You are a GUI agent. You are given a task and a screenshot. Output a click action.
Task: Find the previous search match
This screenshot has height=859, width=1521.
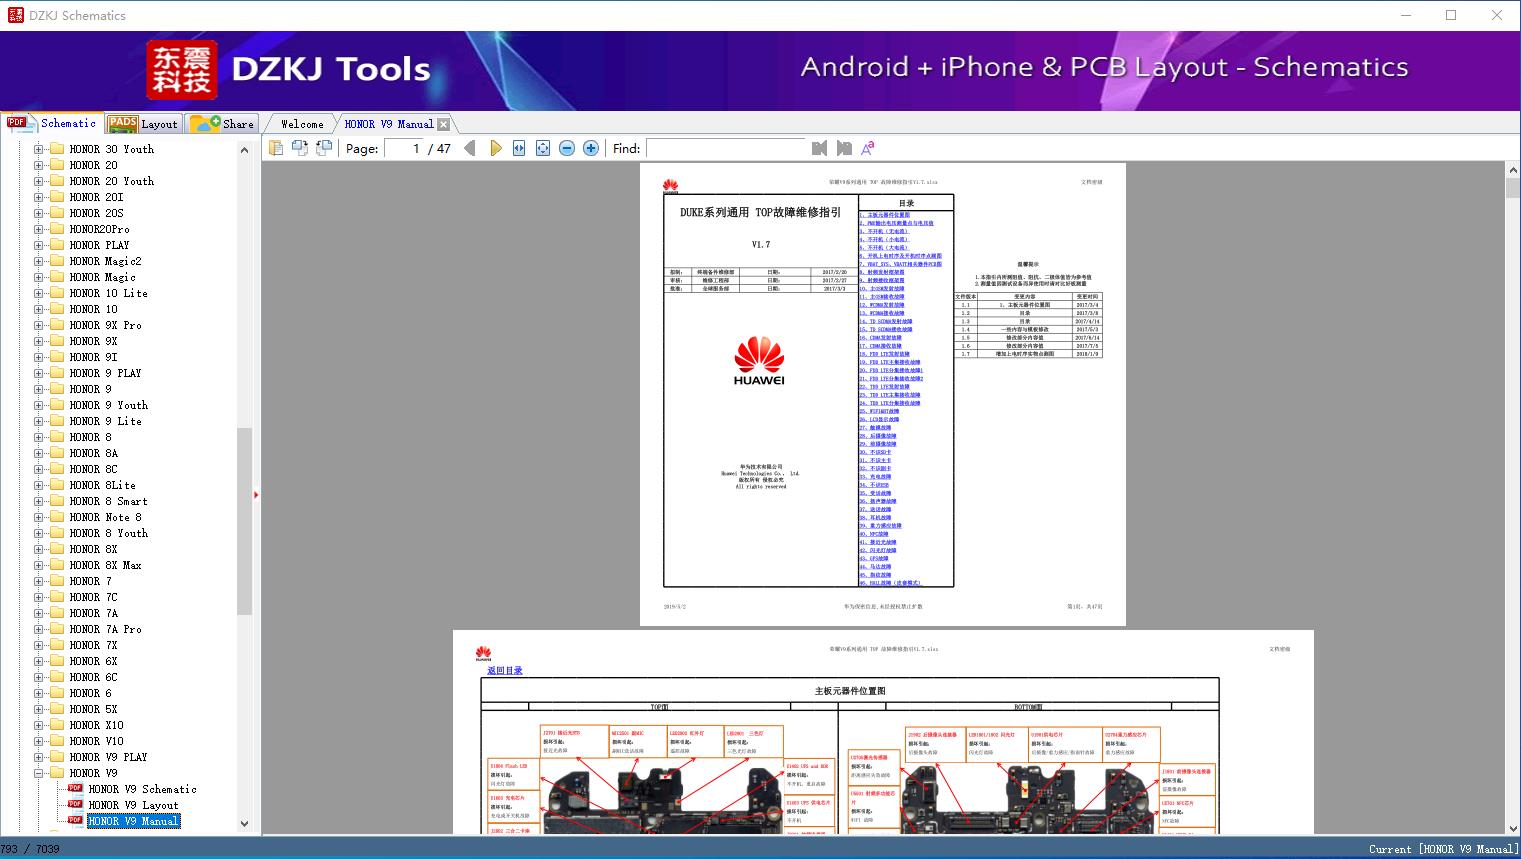[x=820, y=148]
